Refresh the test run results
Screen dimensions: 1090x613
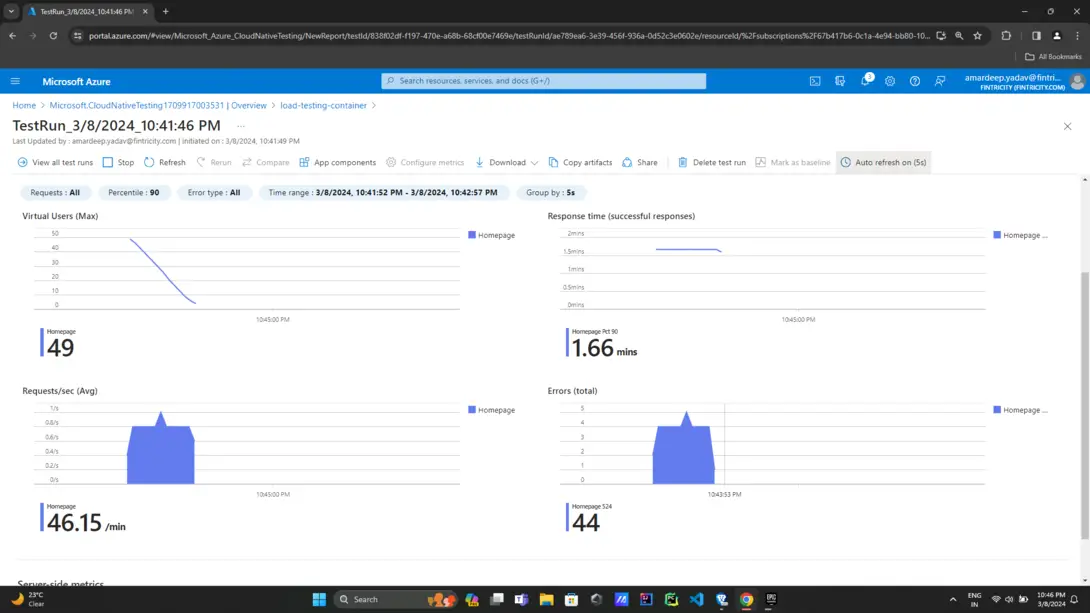click(164, 162)
